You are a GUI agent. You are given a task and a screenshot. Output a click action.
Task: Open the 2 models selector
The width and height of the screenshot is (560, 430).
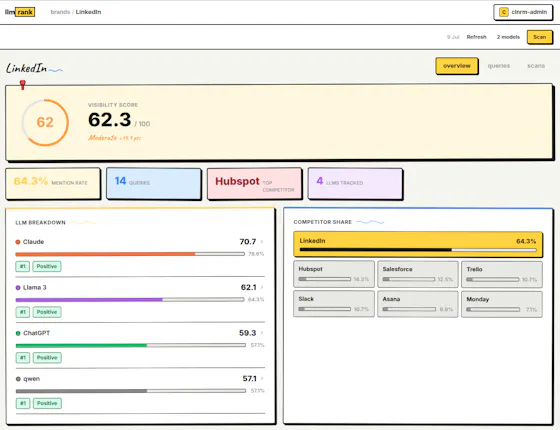tap(508, 37)
